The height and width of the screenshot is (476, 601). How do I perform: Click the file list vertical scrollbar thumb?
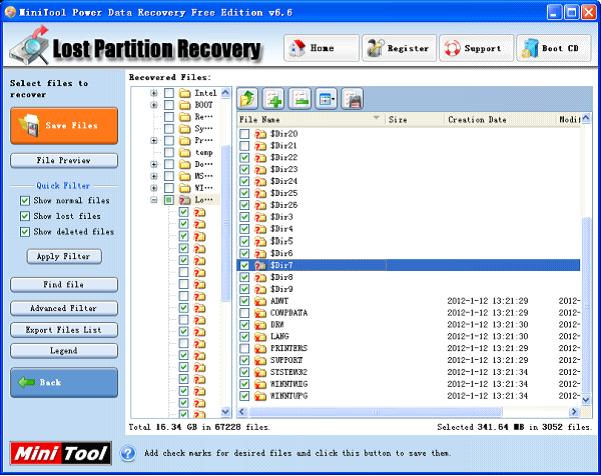click(586, 305)
